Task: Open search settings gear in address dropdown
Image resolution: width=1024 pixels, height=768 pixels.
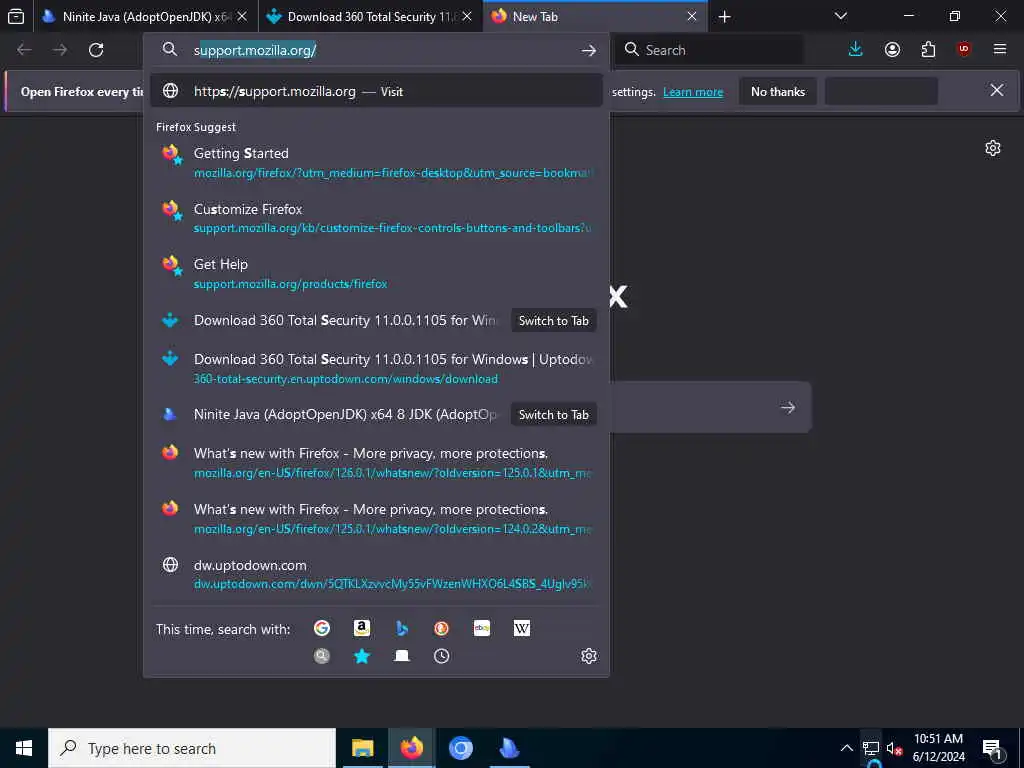Action: coord(588,656)
